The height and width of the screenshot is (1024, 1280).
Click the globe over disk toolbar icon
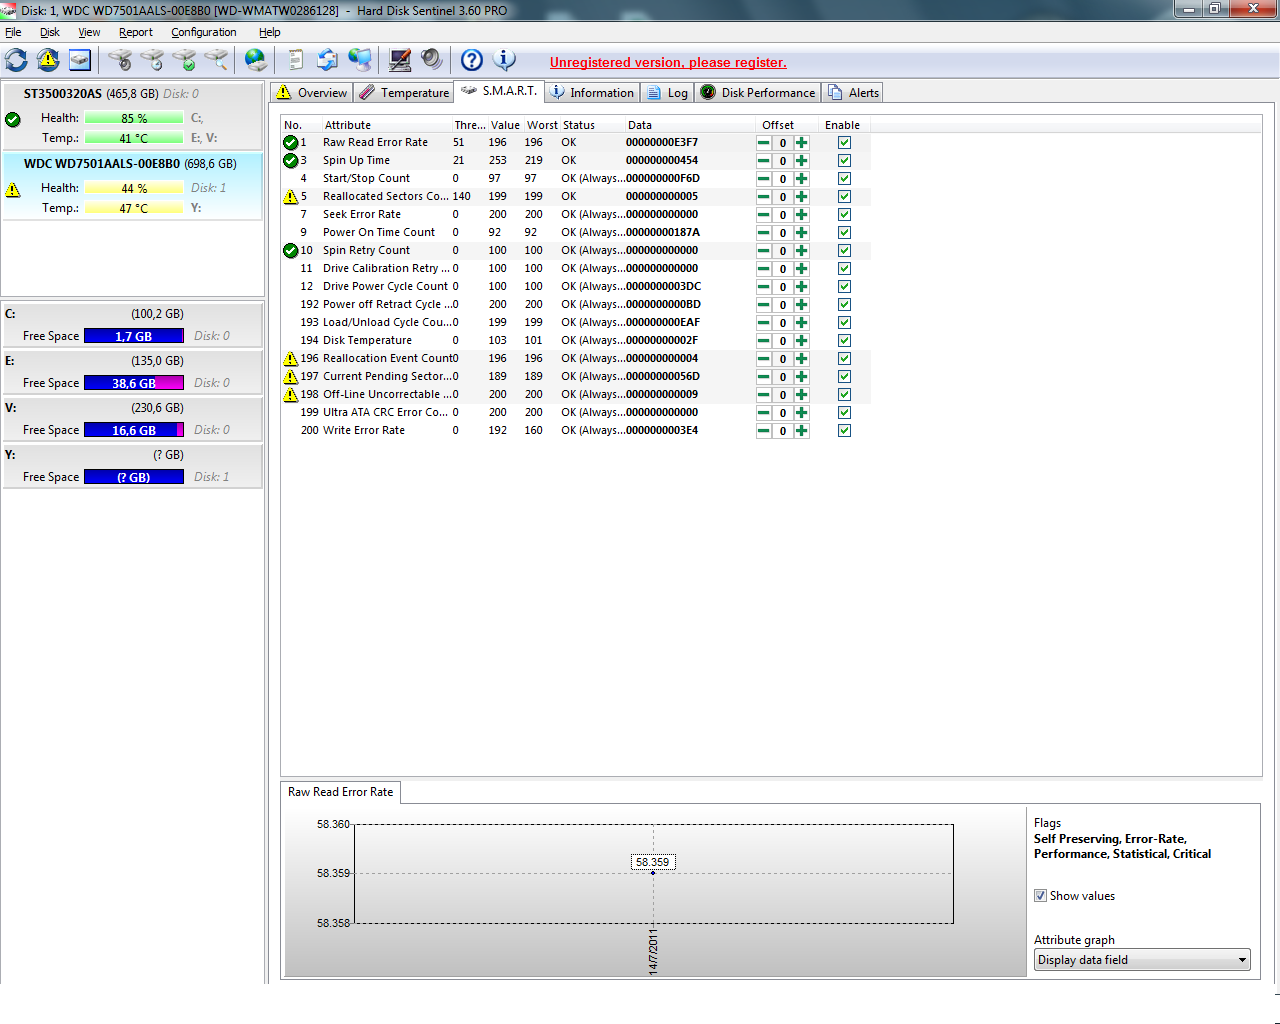tap(256, 60)
